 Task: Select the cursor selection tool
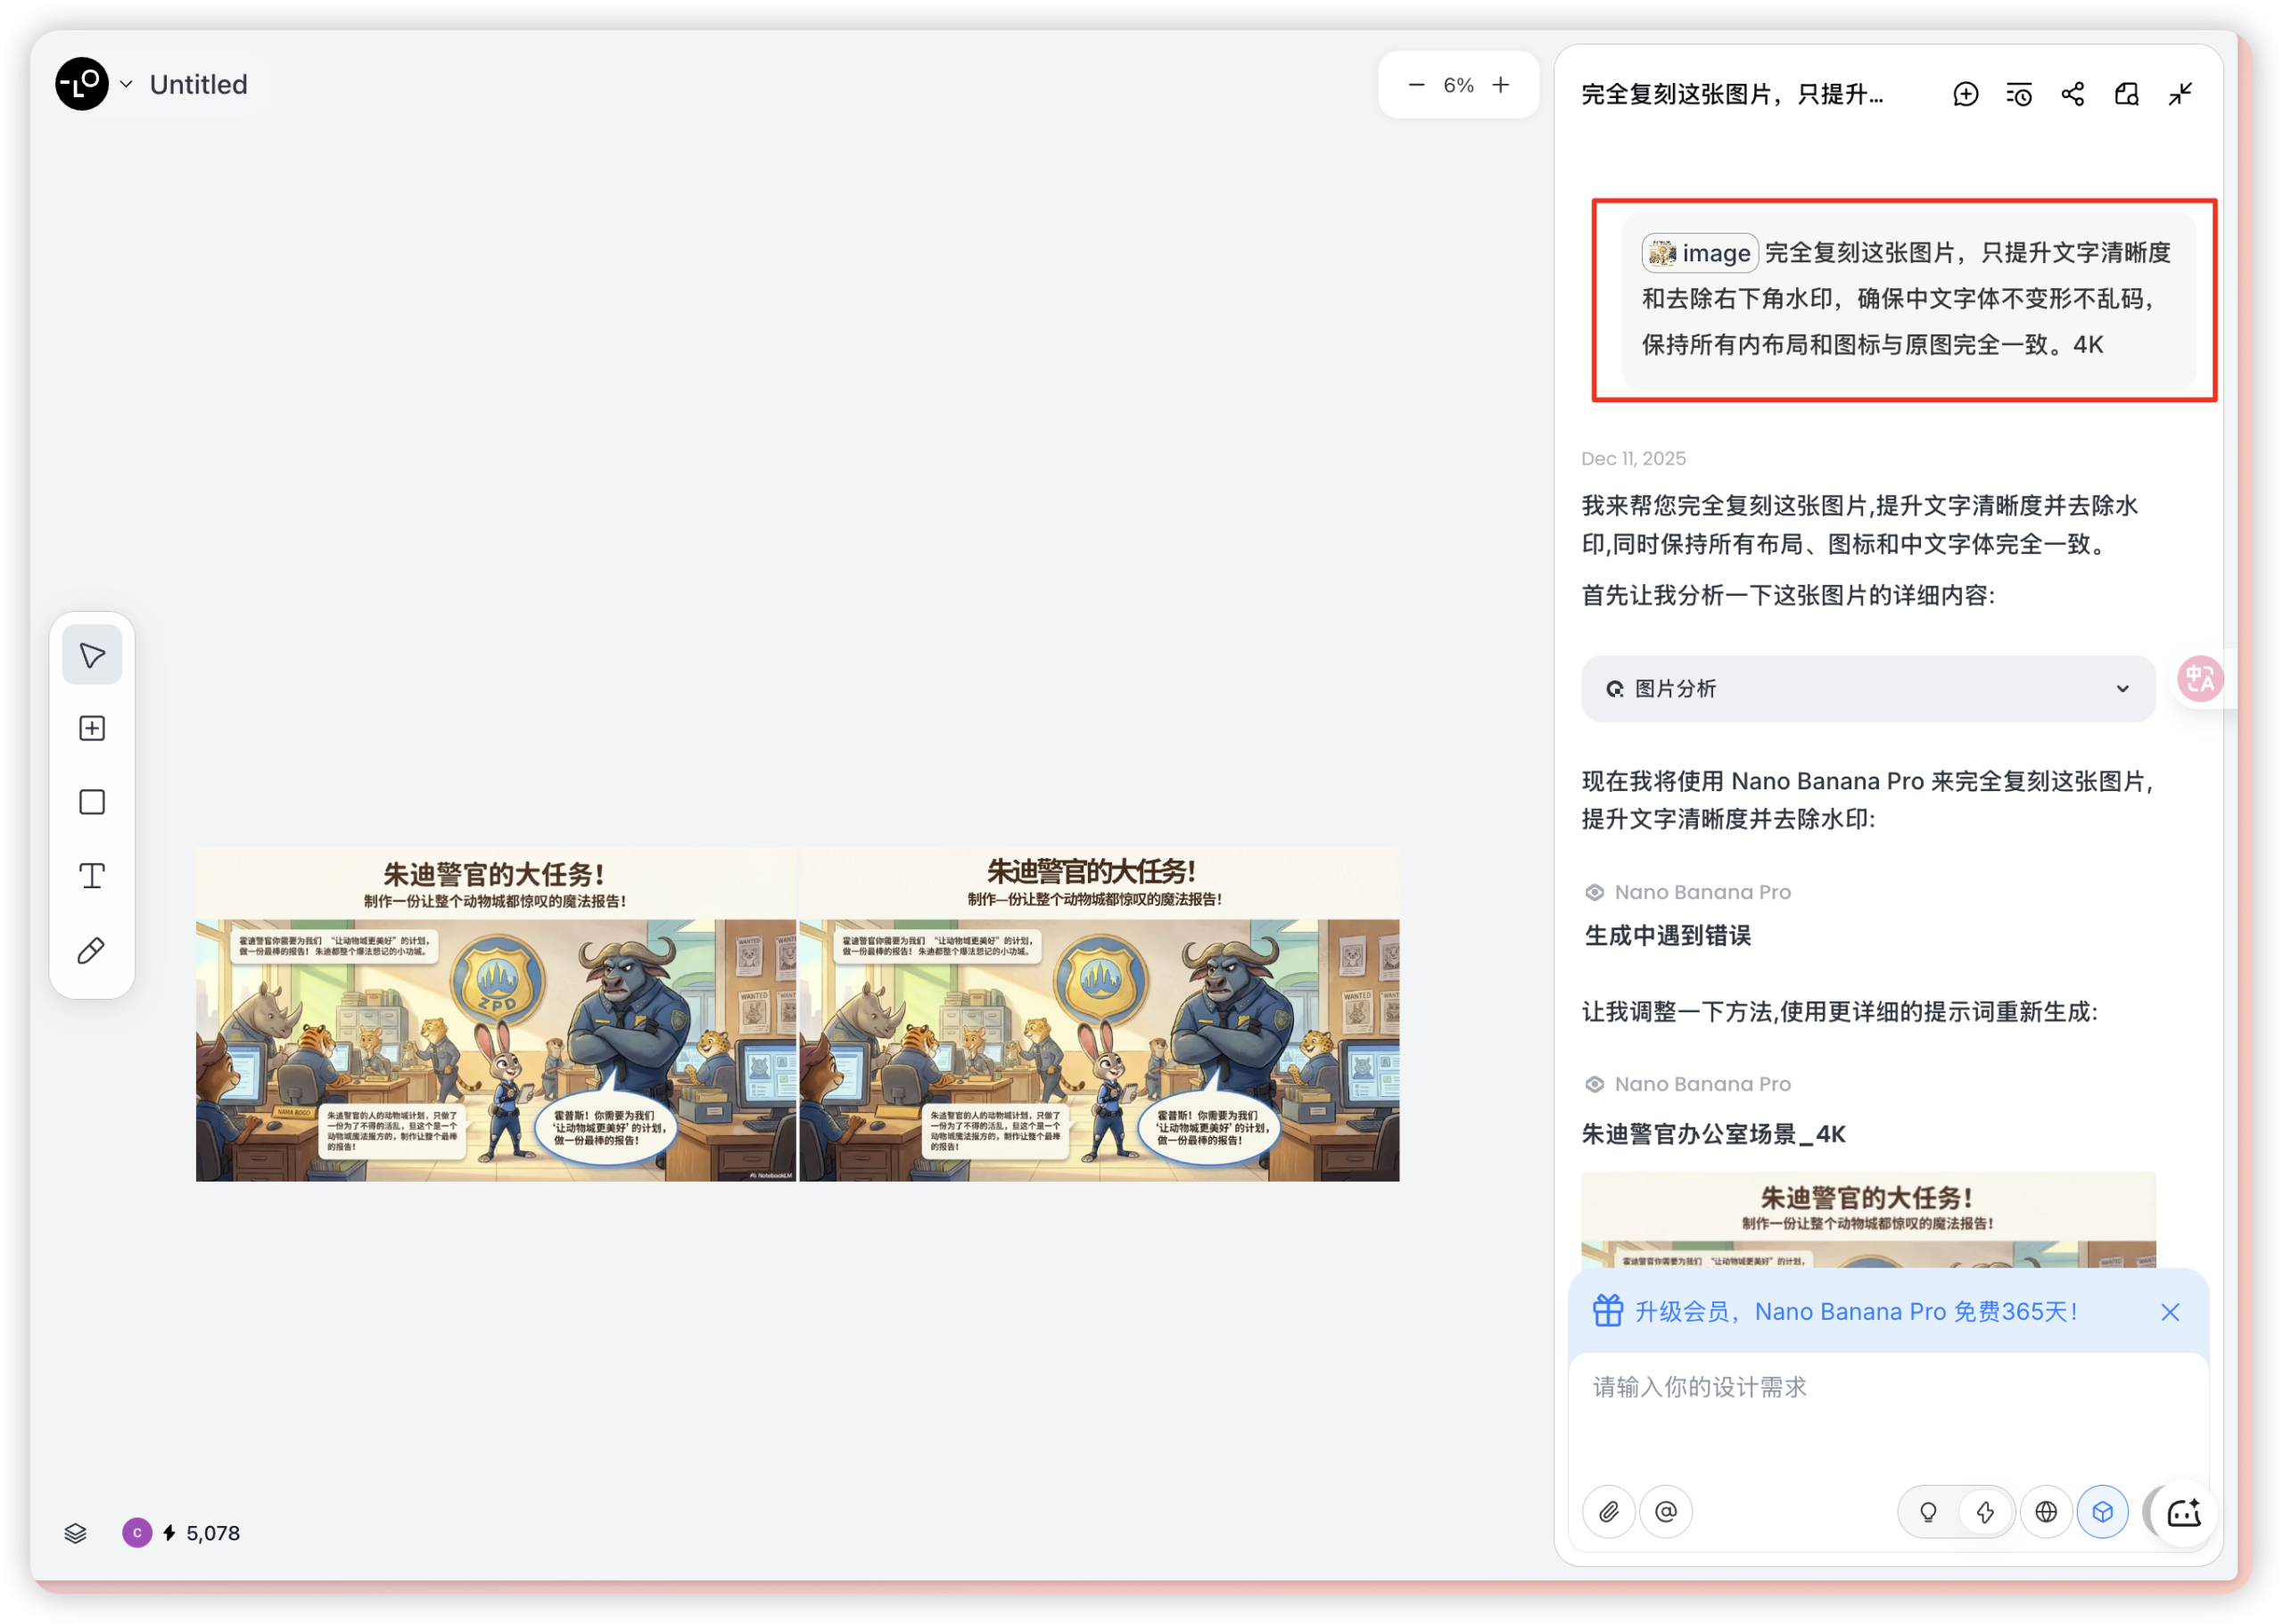pyautogui.click(x=92, y=654)
